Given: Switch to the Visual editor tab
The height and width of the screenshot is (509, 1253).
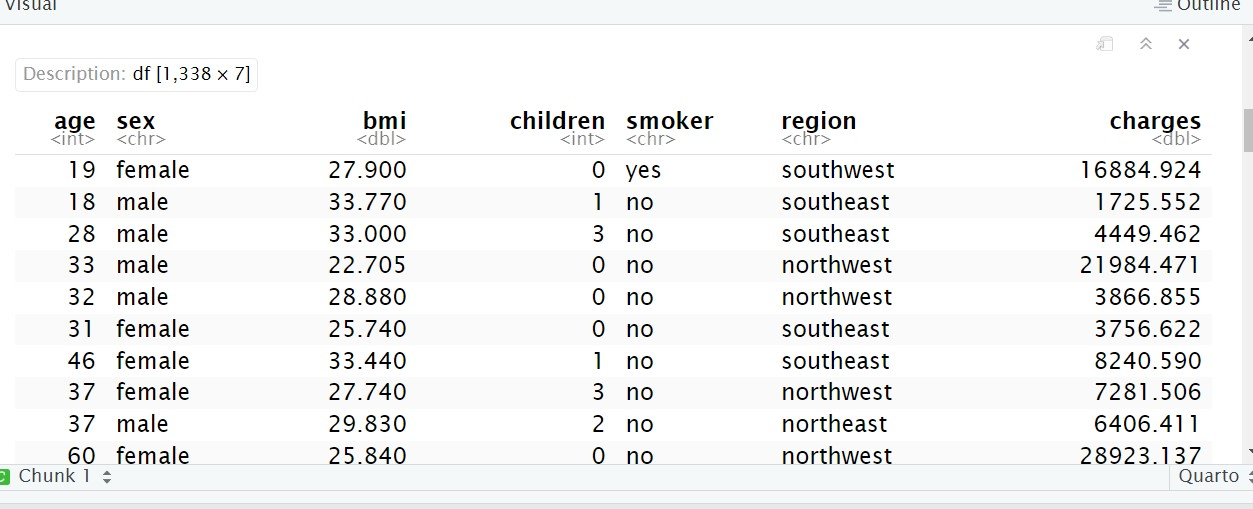Looking at the screenshot, I should pos(30,6).
